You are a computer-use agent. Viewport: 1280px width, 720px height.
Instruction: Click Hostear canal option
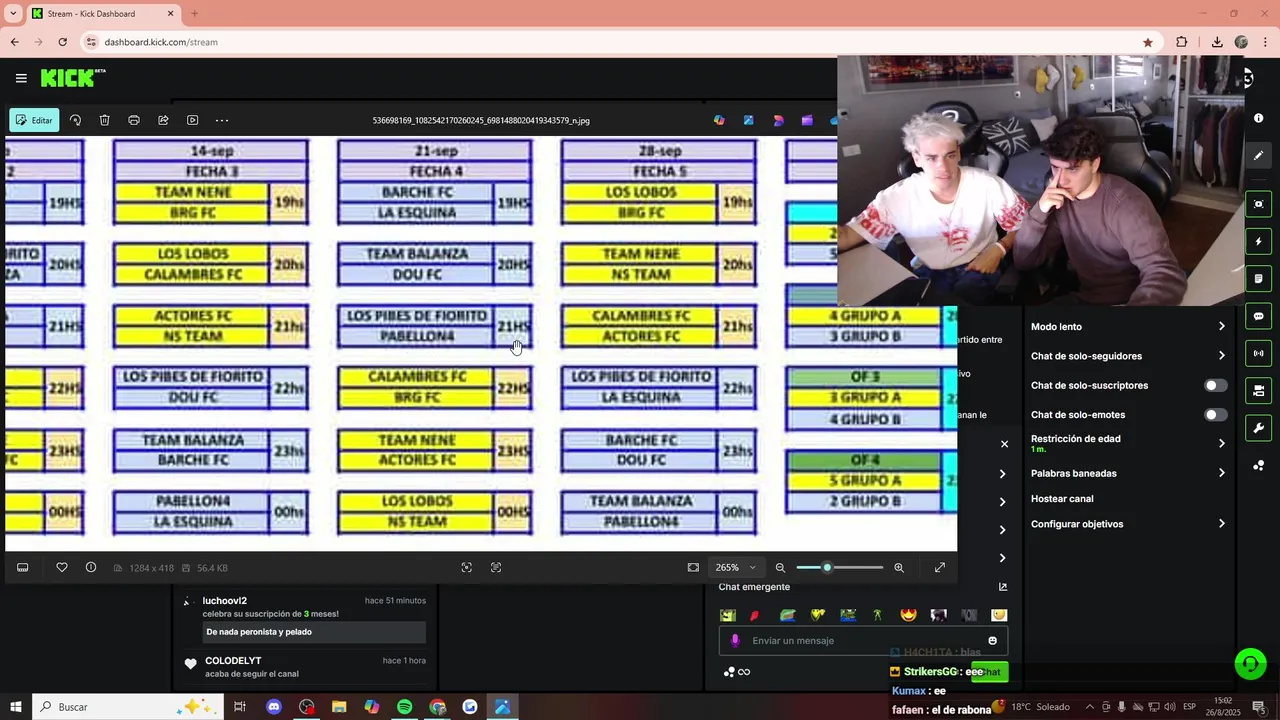point(1062,498)
